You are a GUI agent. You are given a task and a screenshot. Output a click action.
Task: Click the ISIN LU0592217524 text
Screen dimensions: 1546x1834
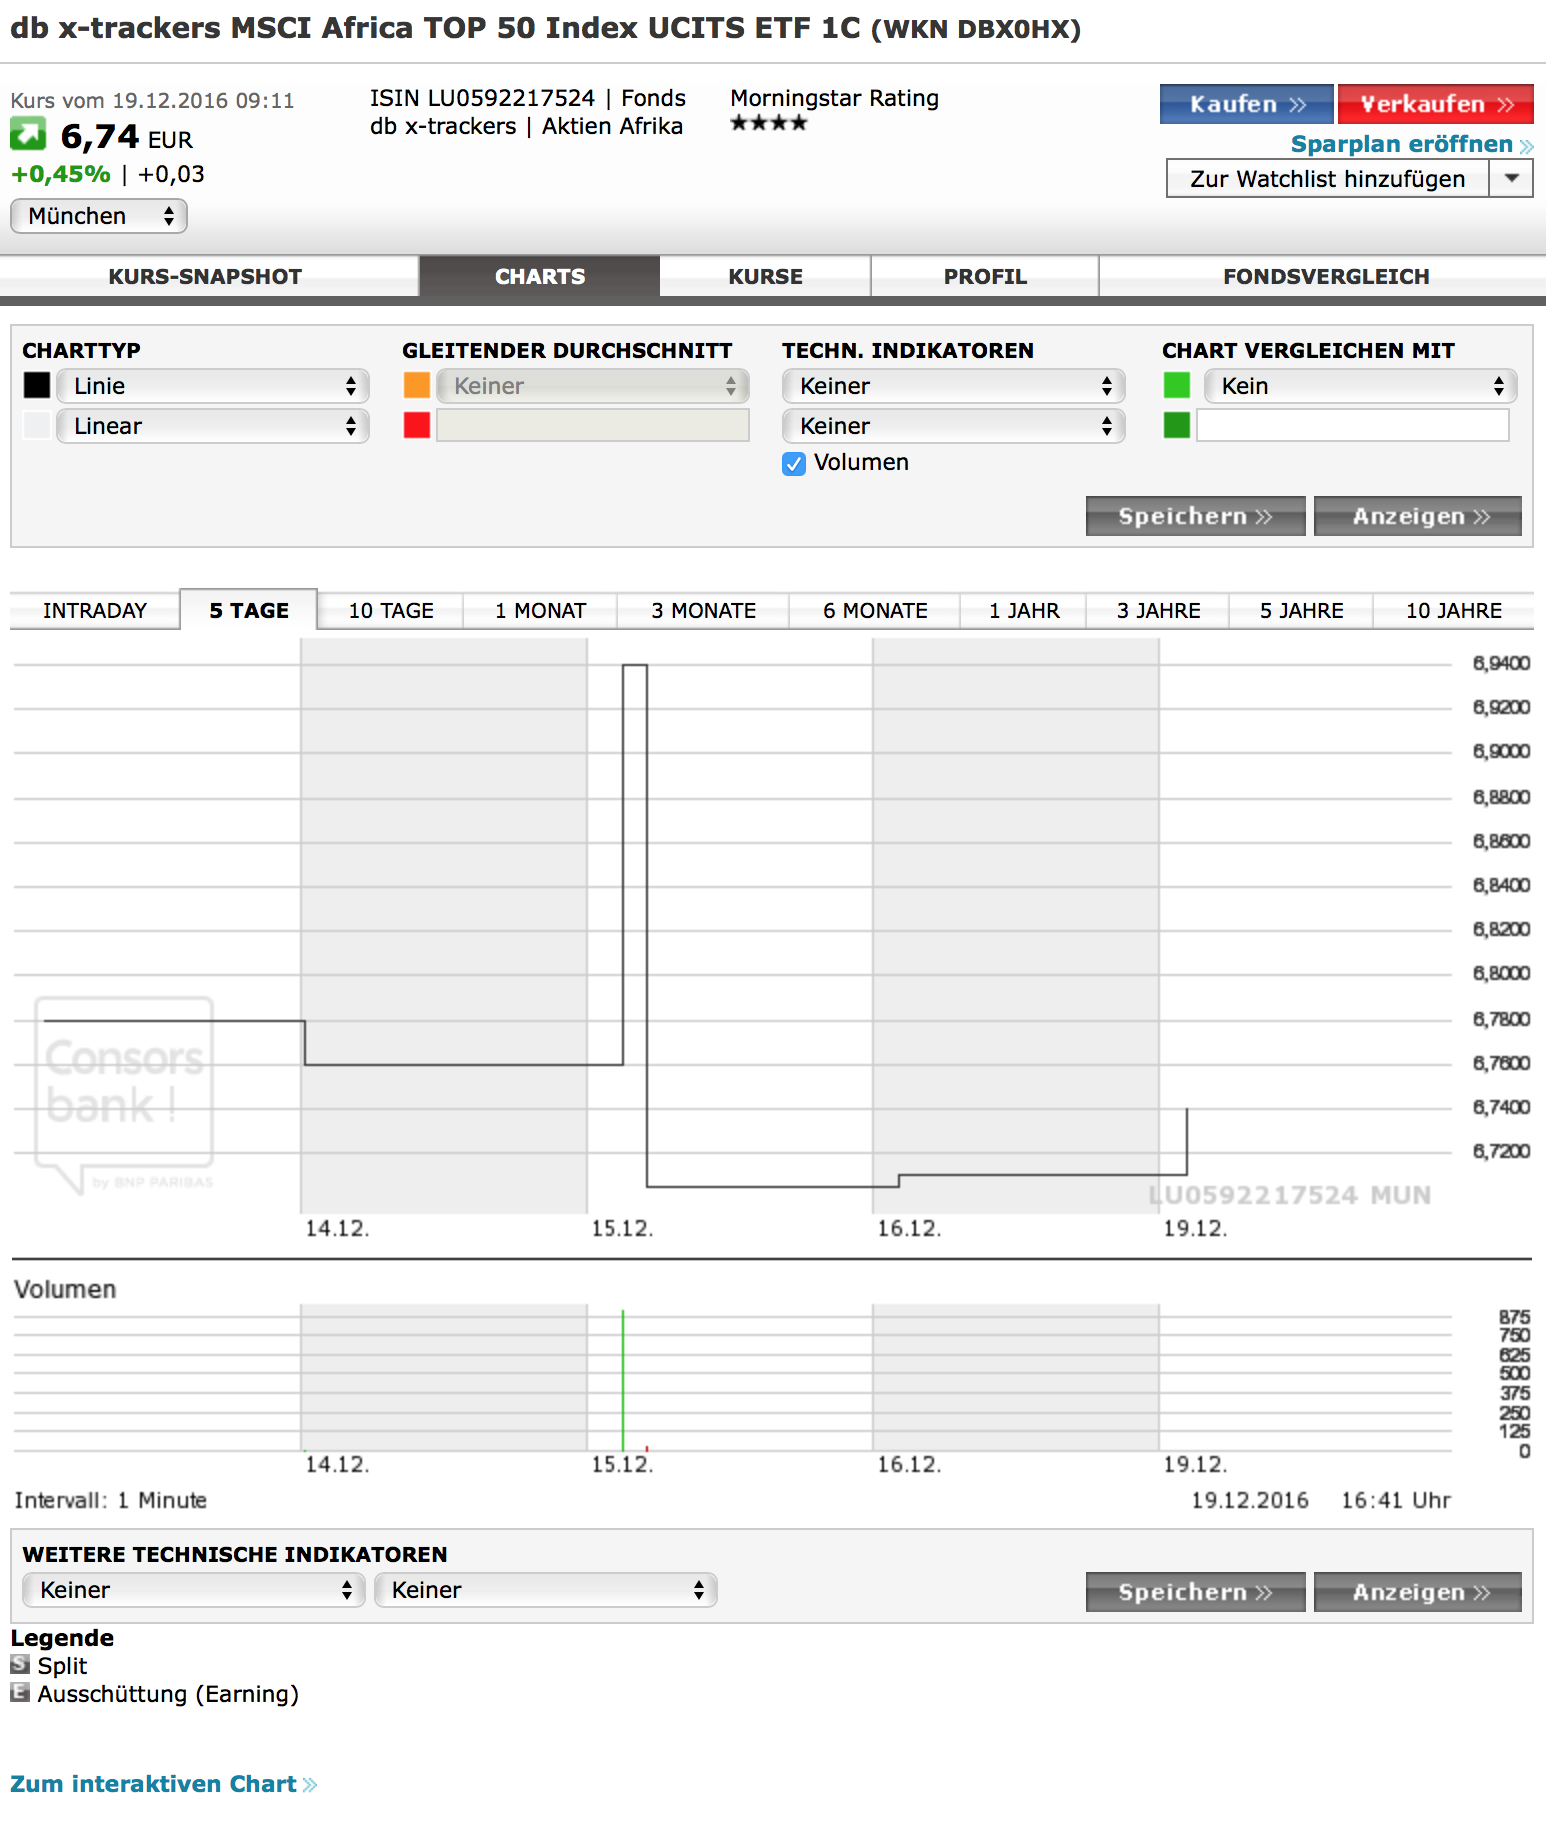482,98
